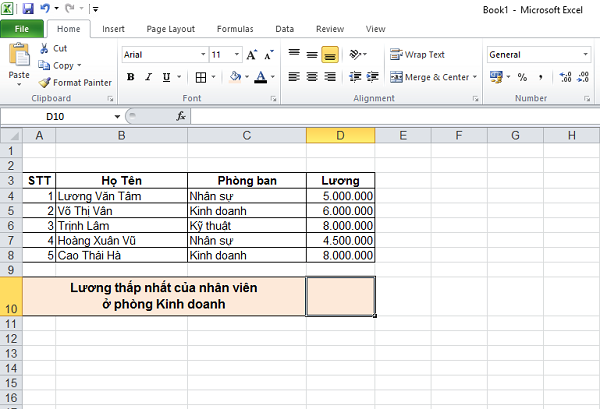Expand the Copy options arrow
The height and width of the screenshot is (409, 600).
(79, 65)
